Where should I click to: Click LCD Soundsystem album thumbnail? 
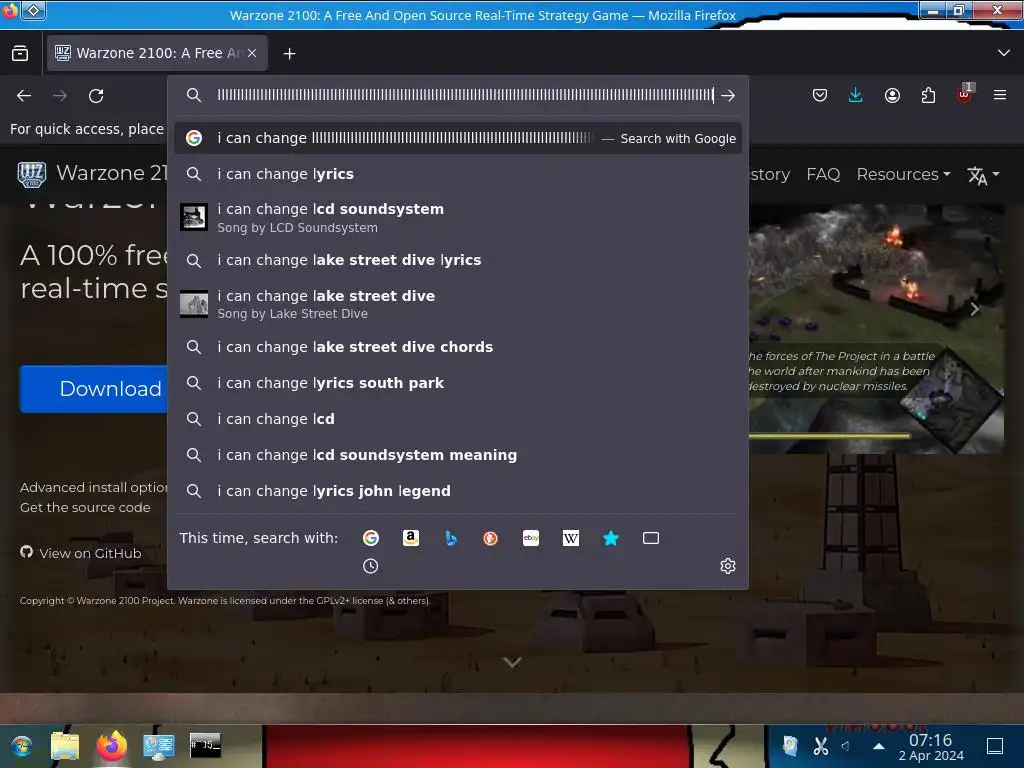point(194,217)
